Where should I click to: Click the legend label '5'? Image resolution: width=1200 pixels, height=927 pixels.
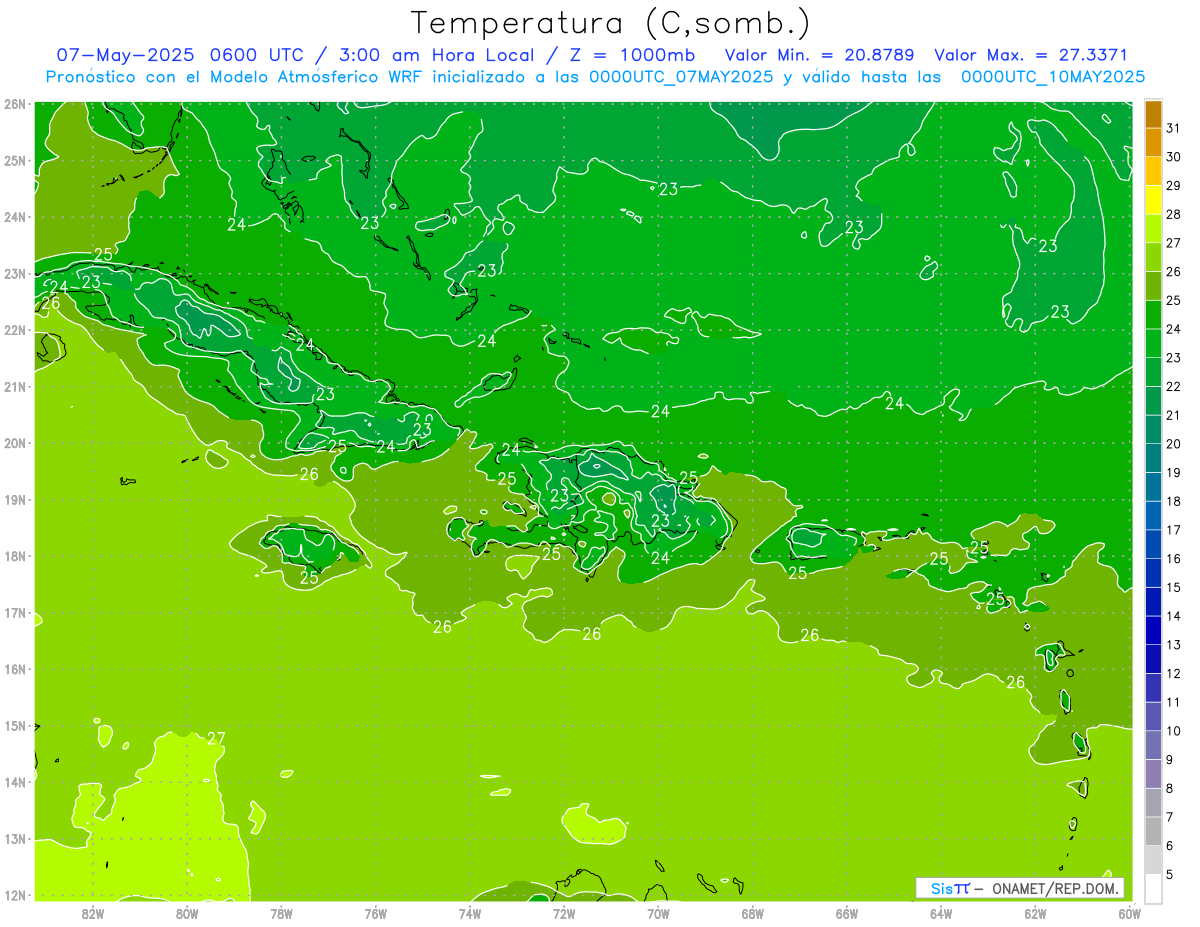pyautogui.click(x=1170, y=875)
